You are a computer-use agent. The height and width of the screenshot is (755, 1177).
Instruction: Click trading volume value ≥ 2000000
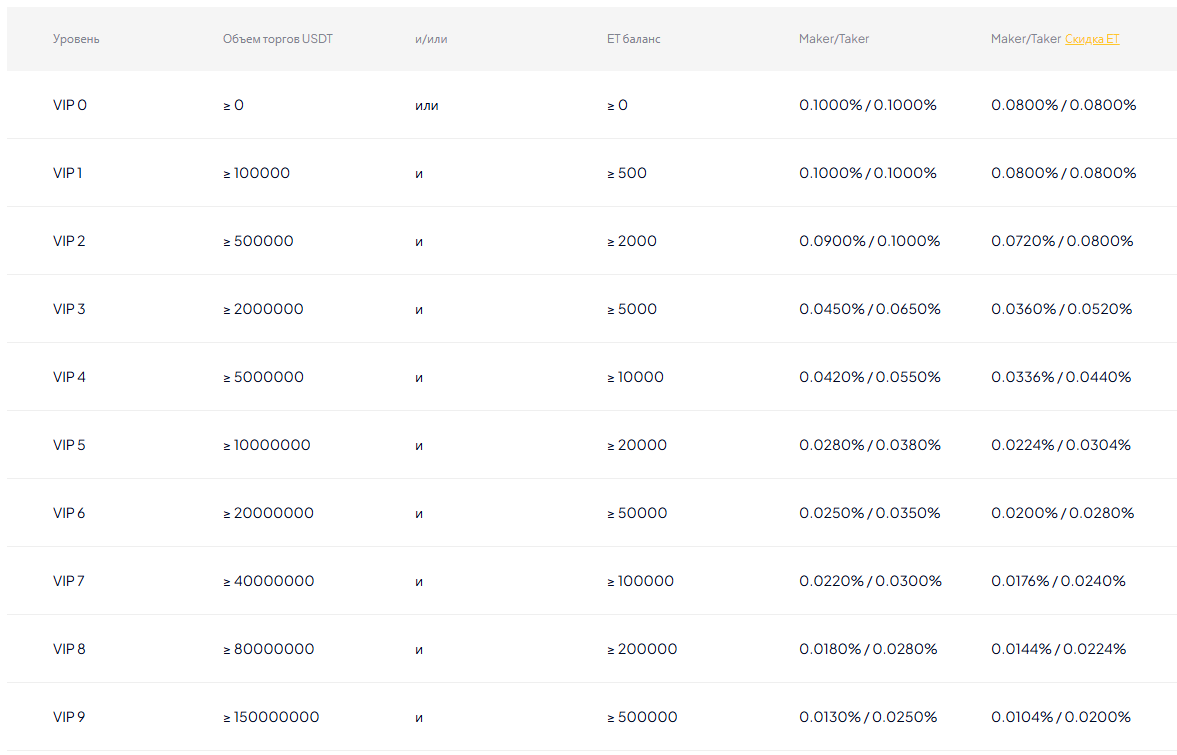tap(263, 309)
